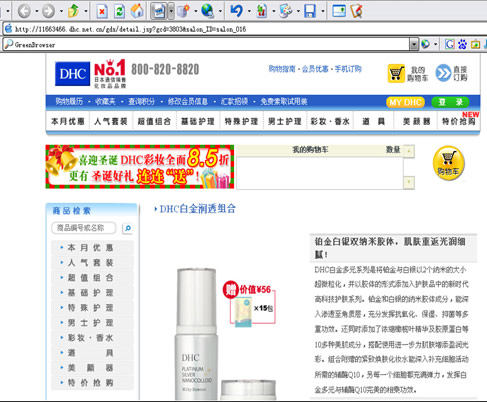
Task: Refresh the page with green arrows icon
Action: [x=119, y=11]
